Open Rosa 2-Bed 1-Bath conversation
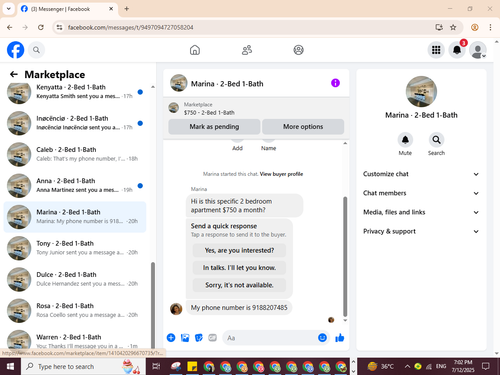Image resolution: width=500 pixels, height=375 pixels. pos(75,311)
